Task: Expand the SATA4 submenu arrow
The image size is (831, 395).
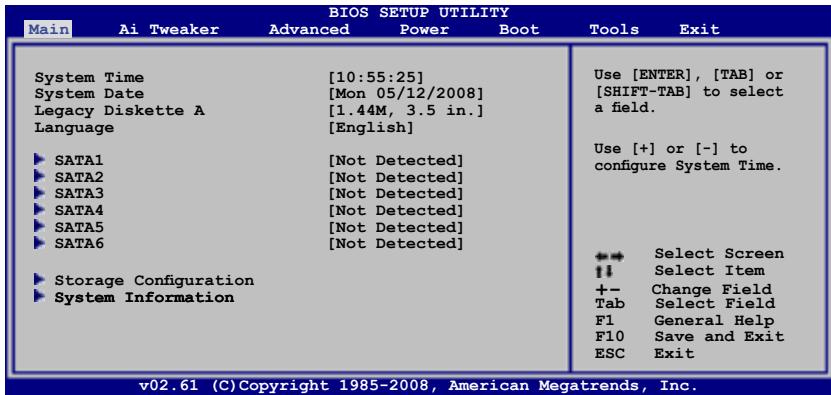Action: click(x=39, y=209)
